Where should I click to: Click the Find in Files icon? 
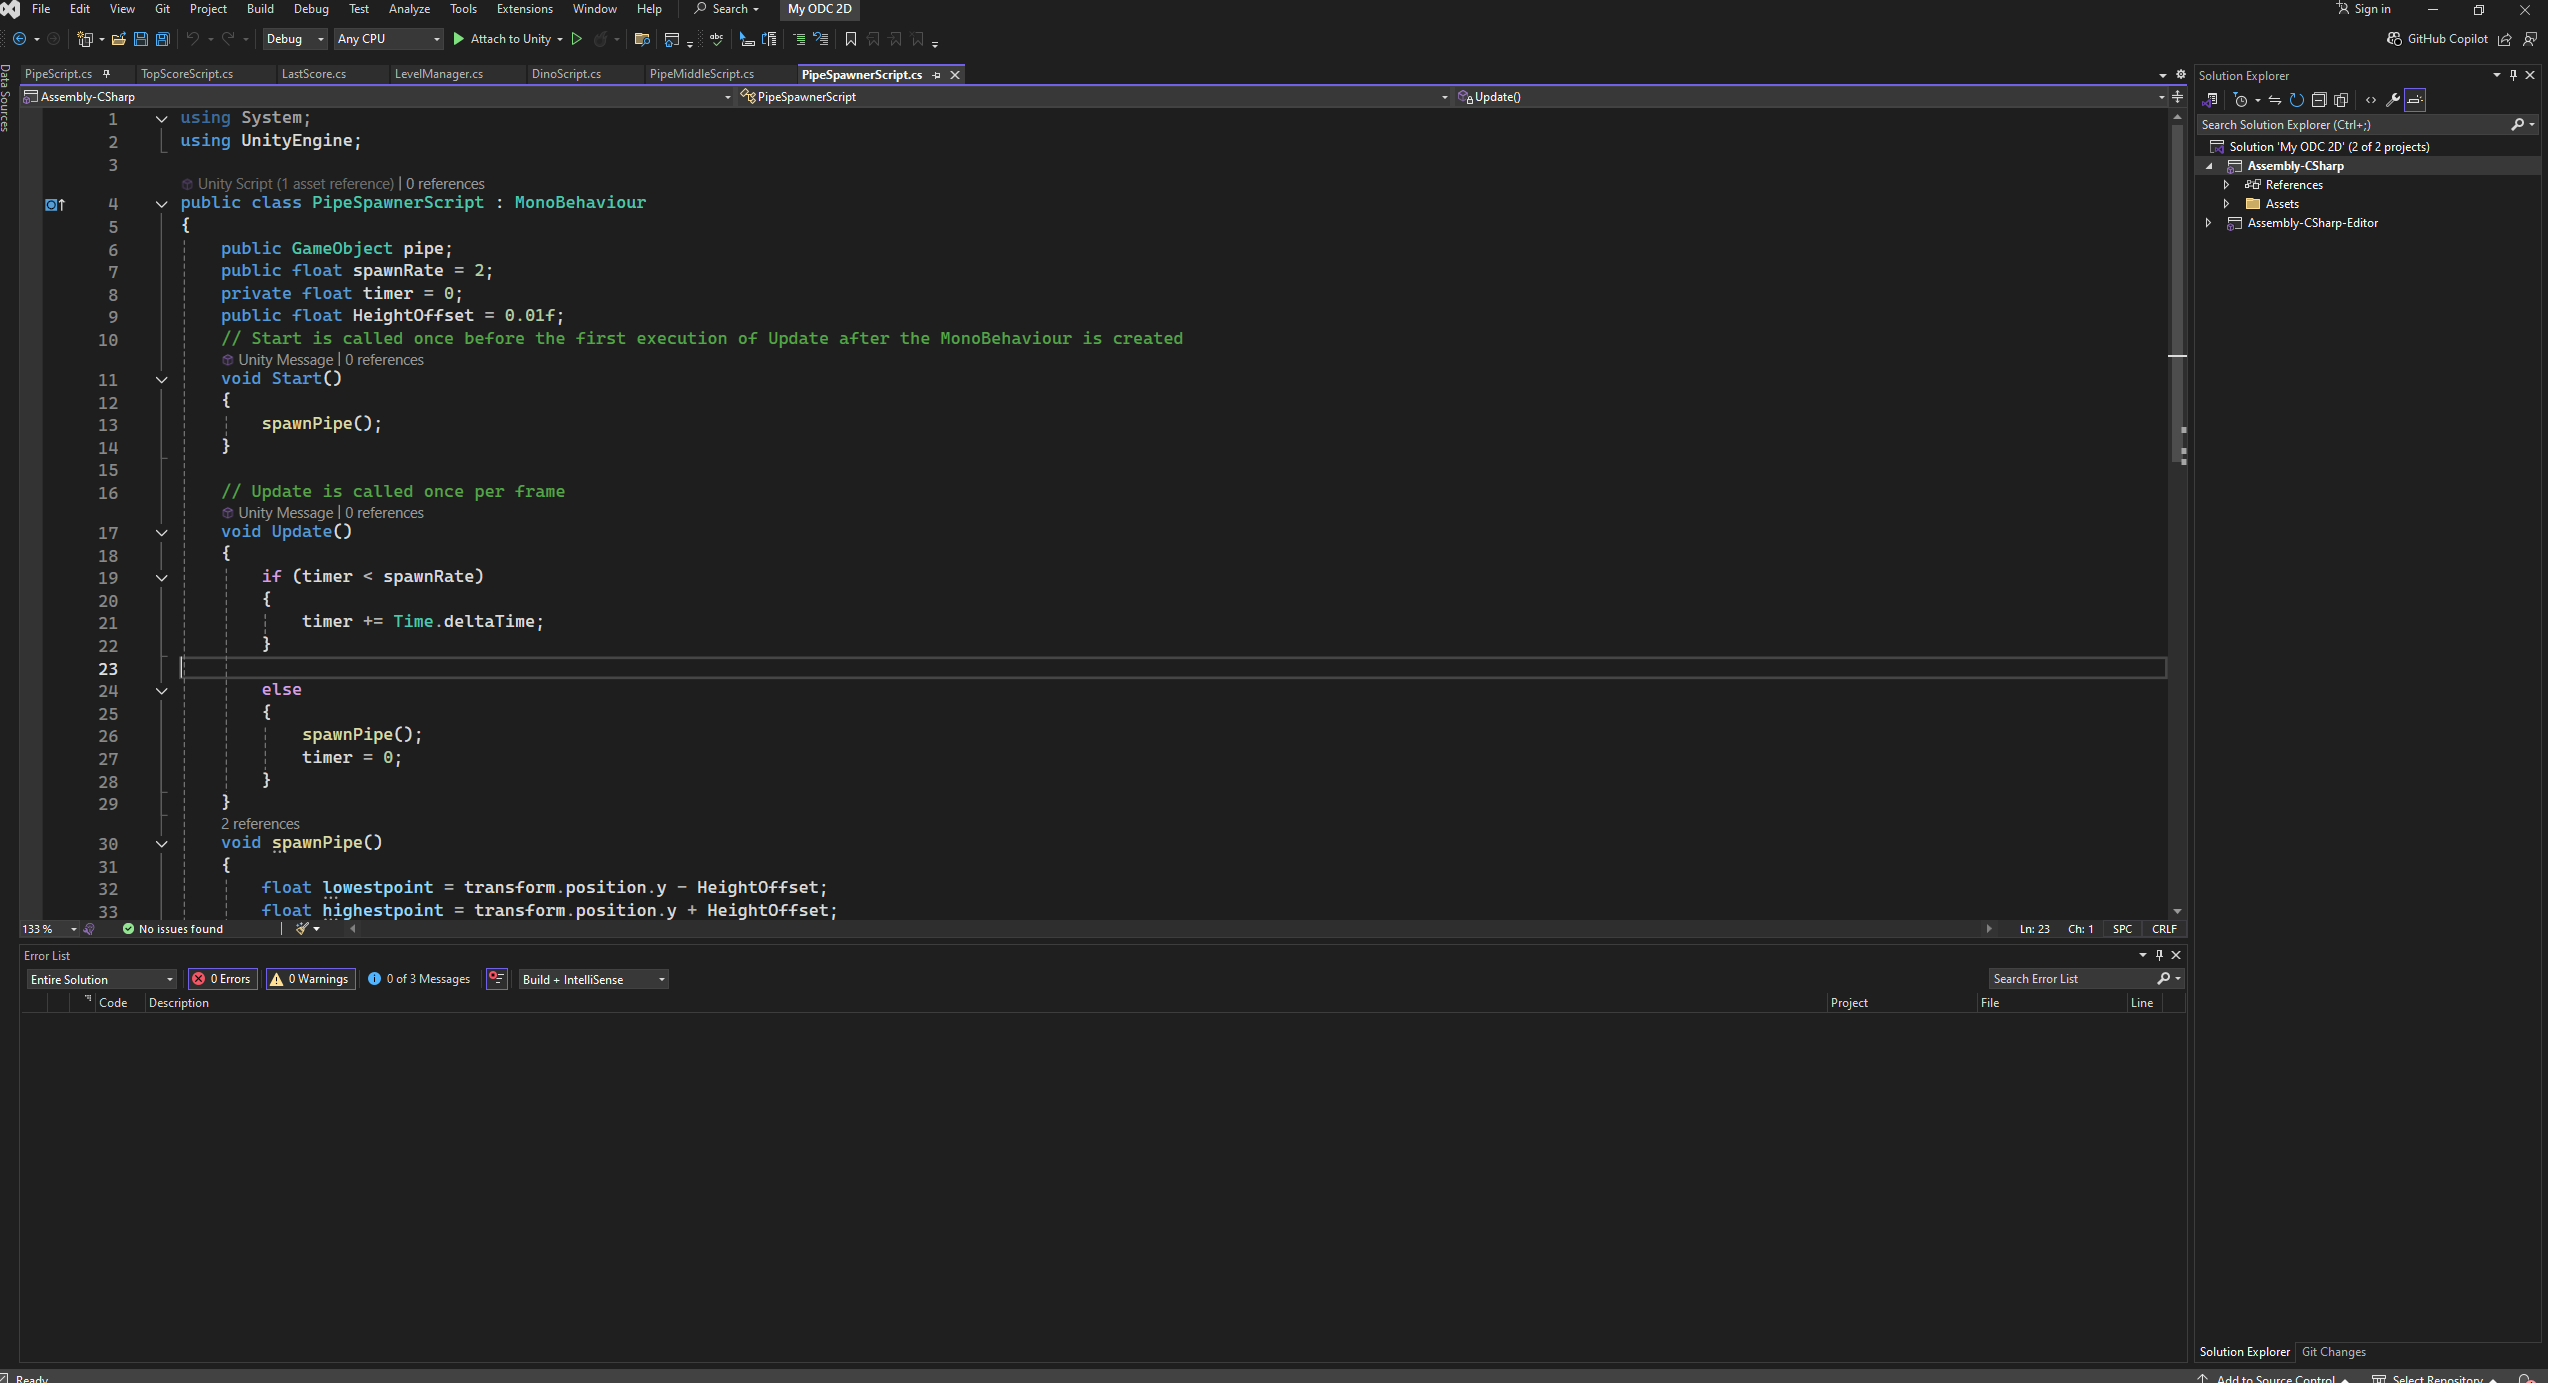[x=642, y=39]
